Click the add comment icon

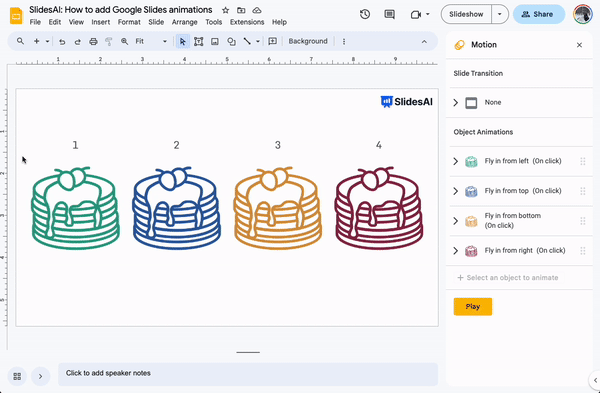tap(272, 41)
